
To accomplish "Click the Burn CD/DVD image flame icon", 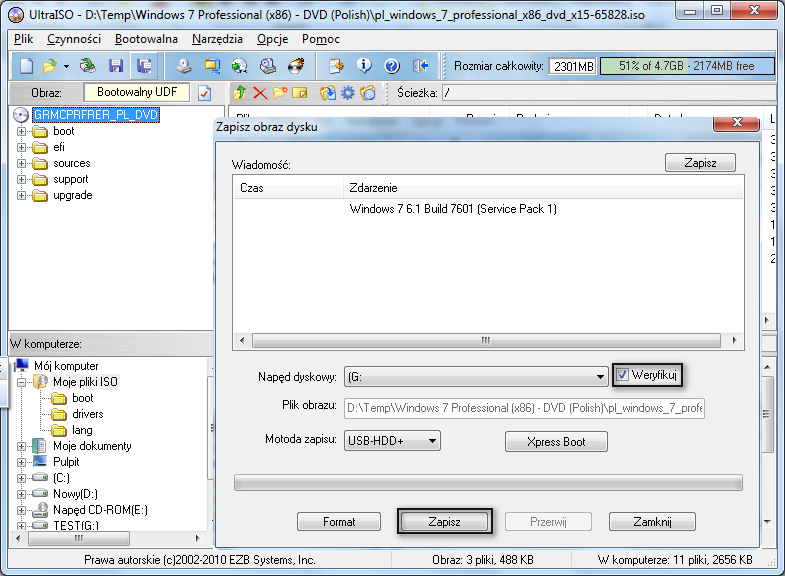I will (296, 66).
